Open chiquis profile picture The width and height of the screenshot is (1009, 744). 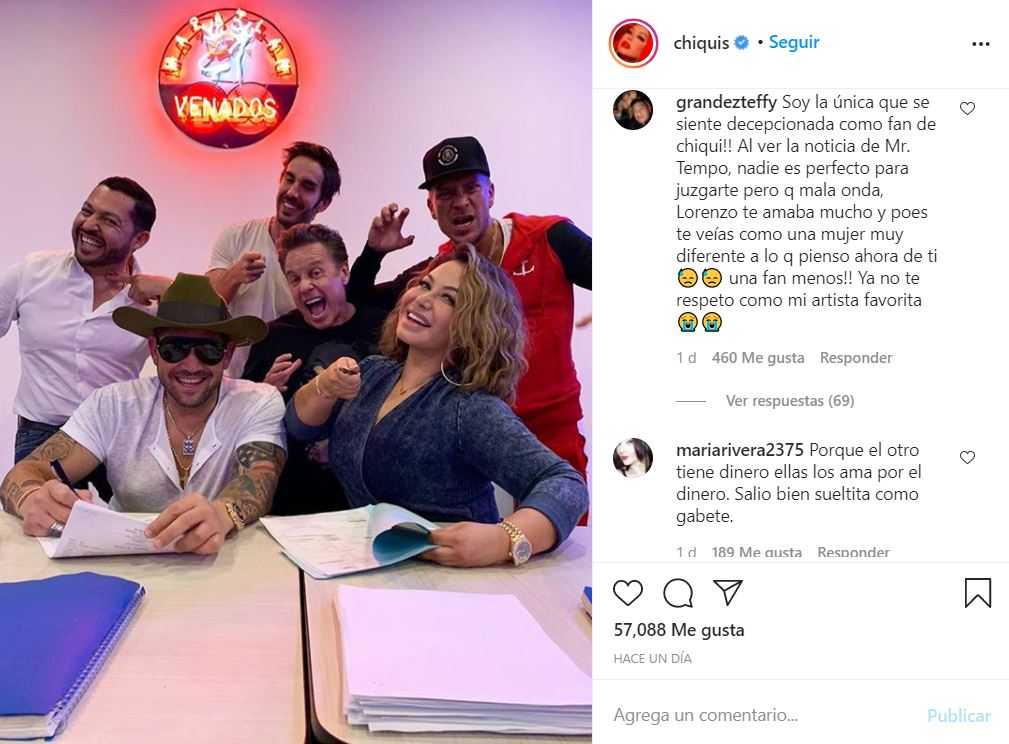[x=633, y=44]
